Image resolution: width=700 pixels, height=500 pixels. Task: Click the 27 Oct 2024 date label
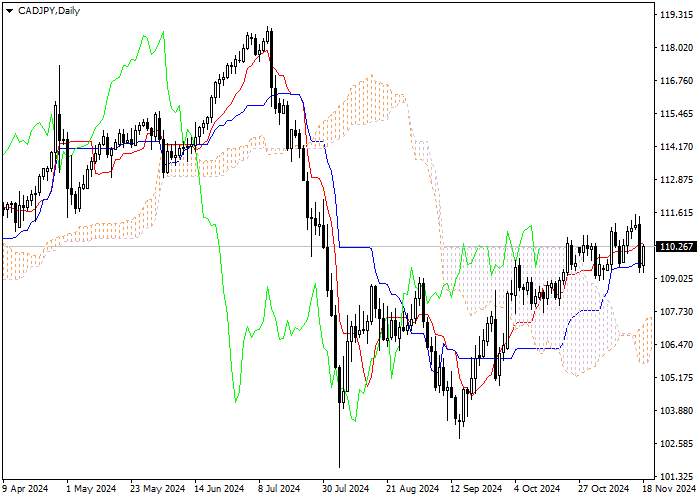(604, 488)
